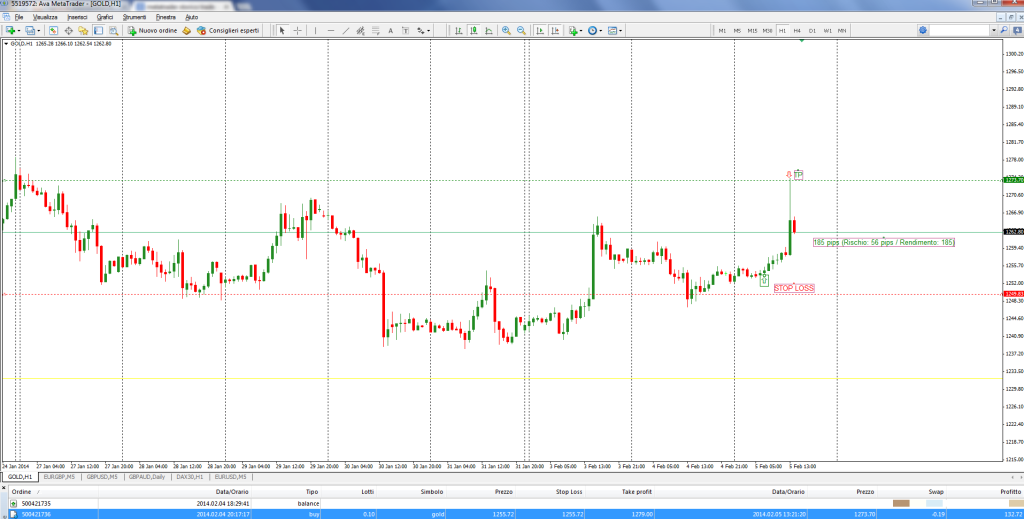
Task: Expand the search field dropdown arrow
Action: click(994, 30)
